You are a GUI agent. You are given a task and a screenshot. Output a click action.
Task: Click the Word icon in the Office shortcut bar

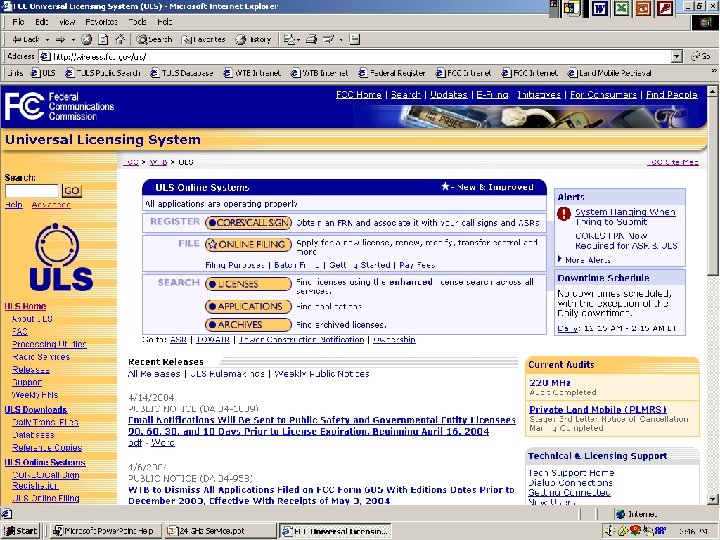coord(599,8)
